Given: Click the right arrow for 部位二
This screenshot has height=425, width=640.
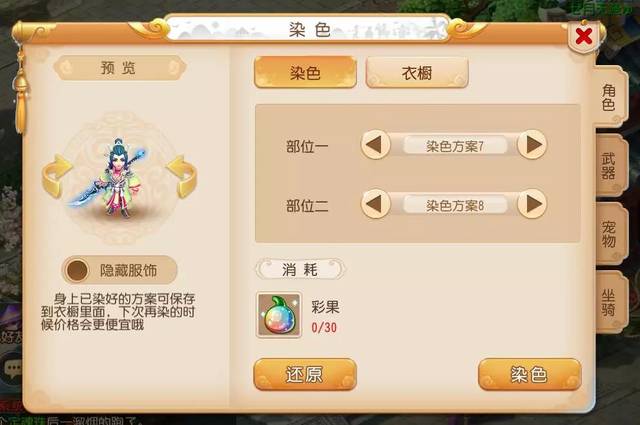Looking at the screenshot, I should point(532,204).
